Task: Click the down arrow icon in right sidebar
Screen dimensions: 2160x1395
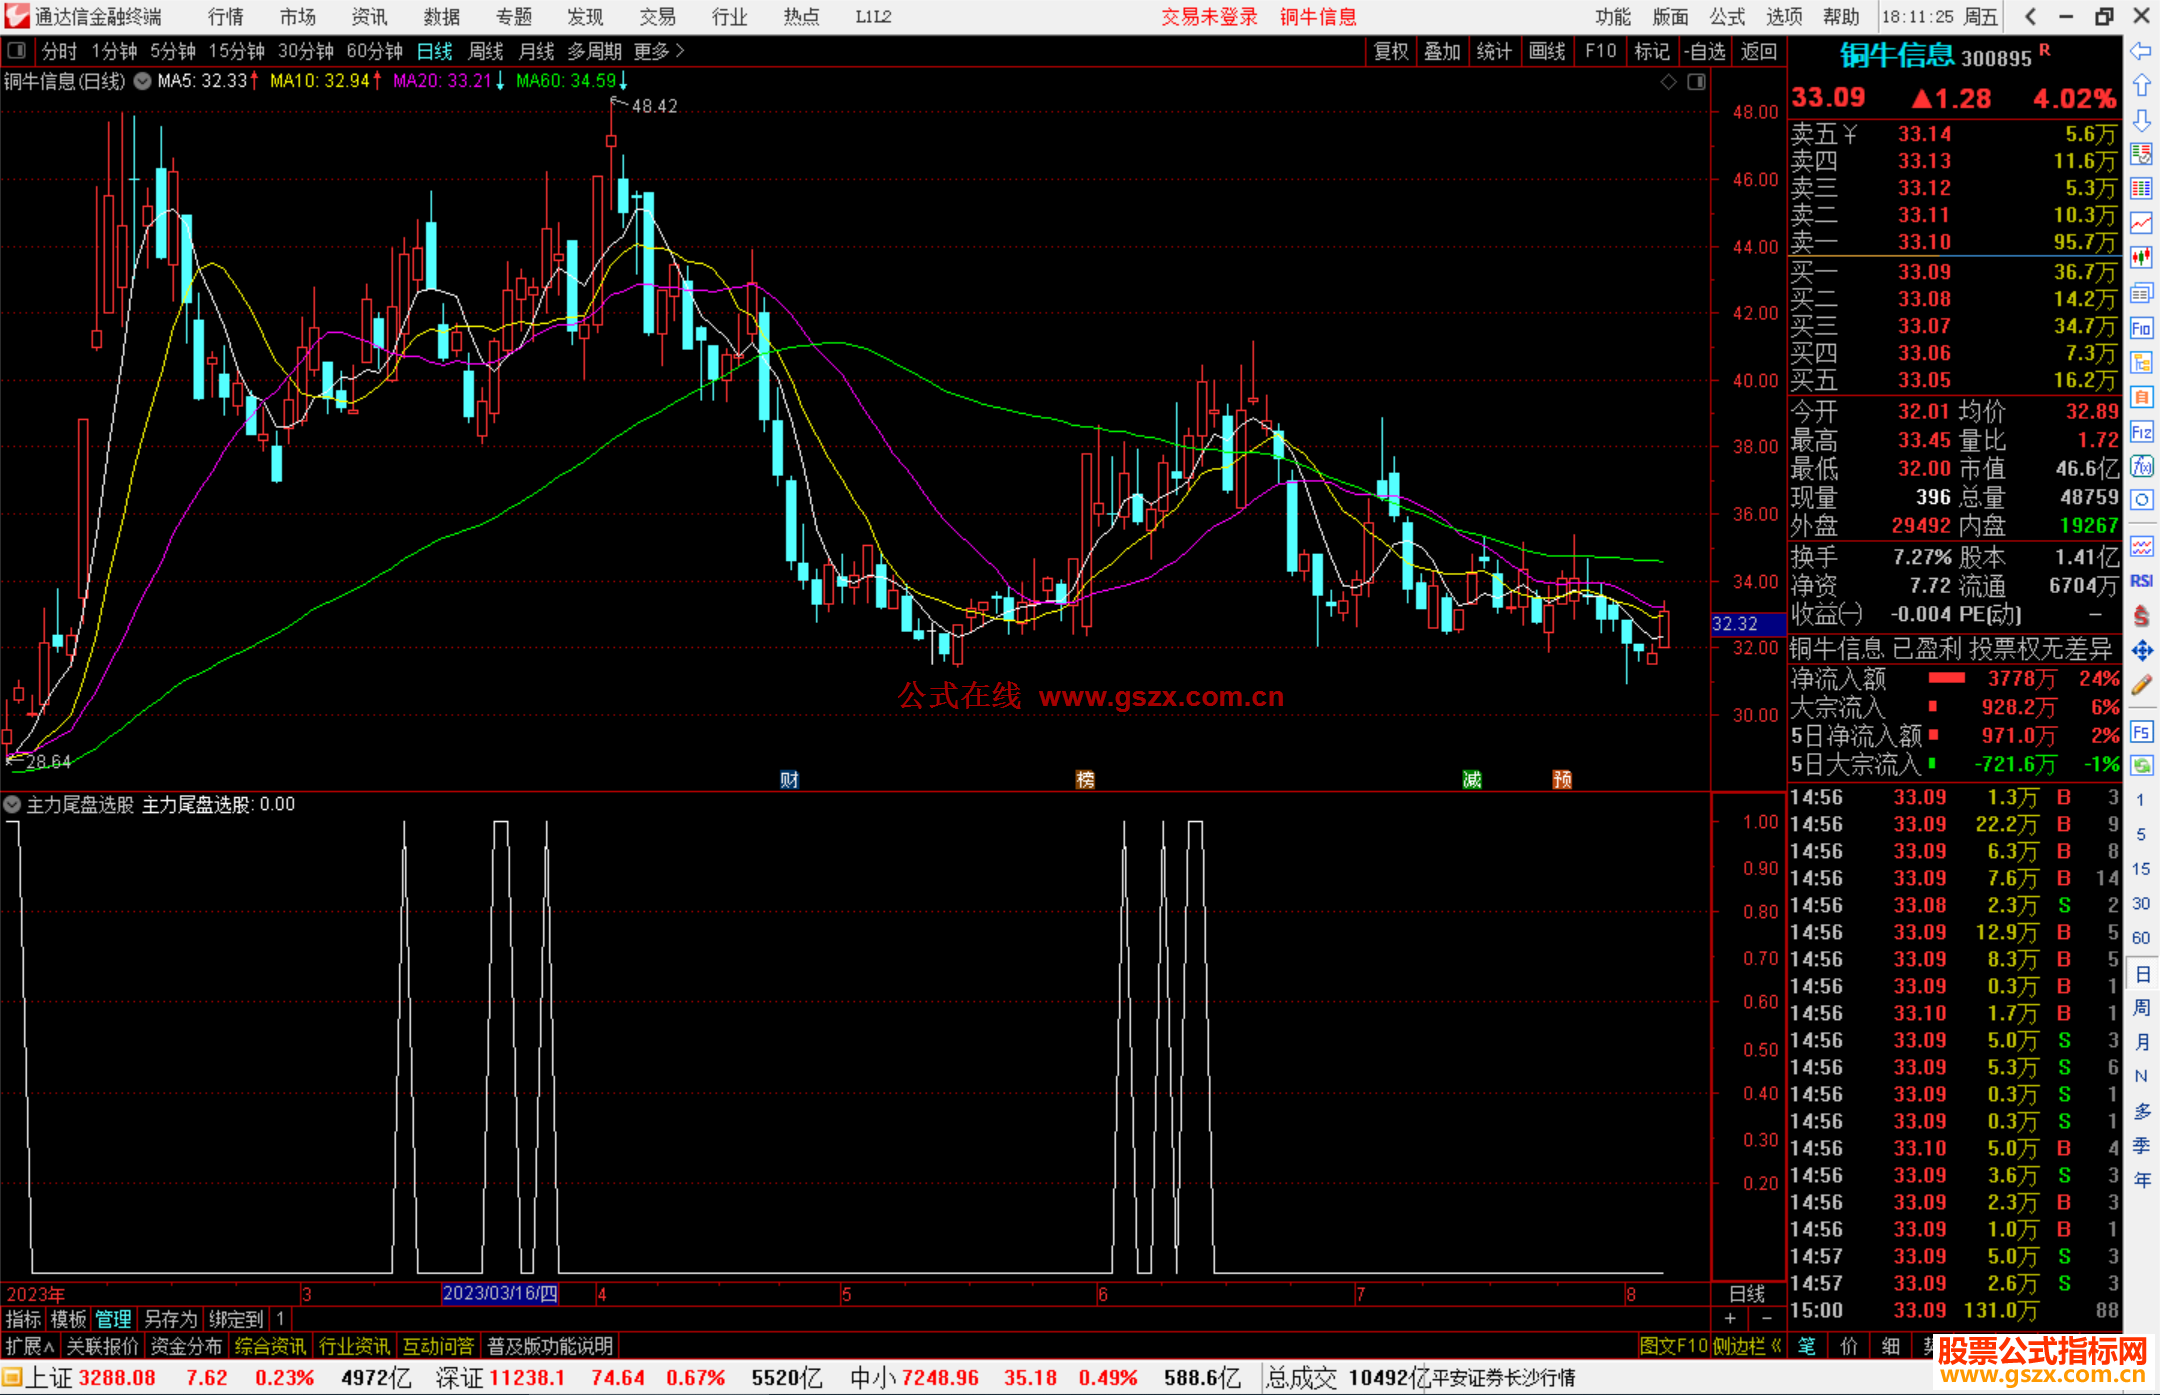Action: [x=2141, y=120]
